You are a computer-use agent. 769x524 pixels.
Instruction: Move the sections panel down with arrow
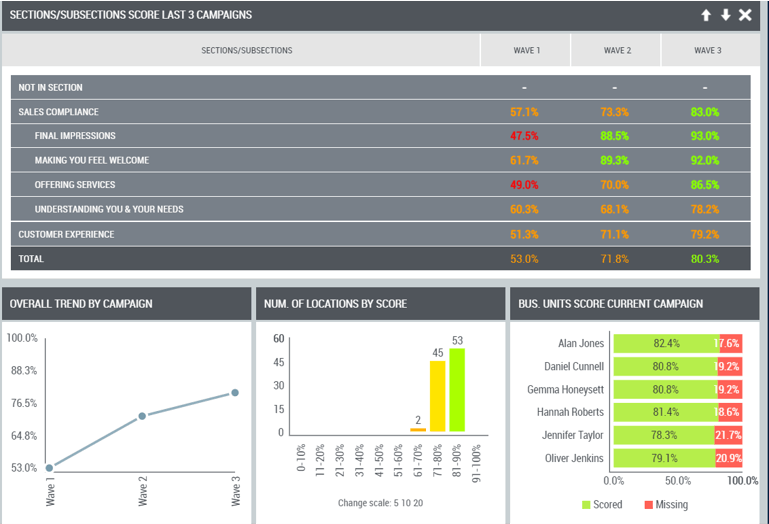(725, 15)
